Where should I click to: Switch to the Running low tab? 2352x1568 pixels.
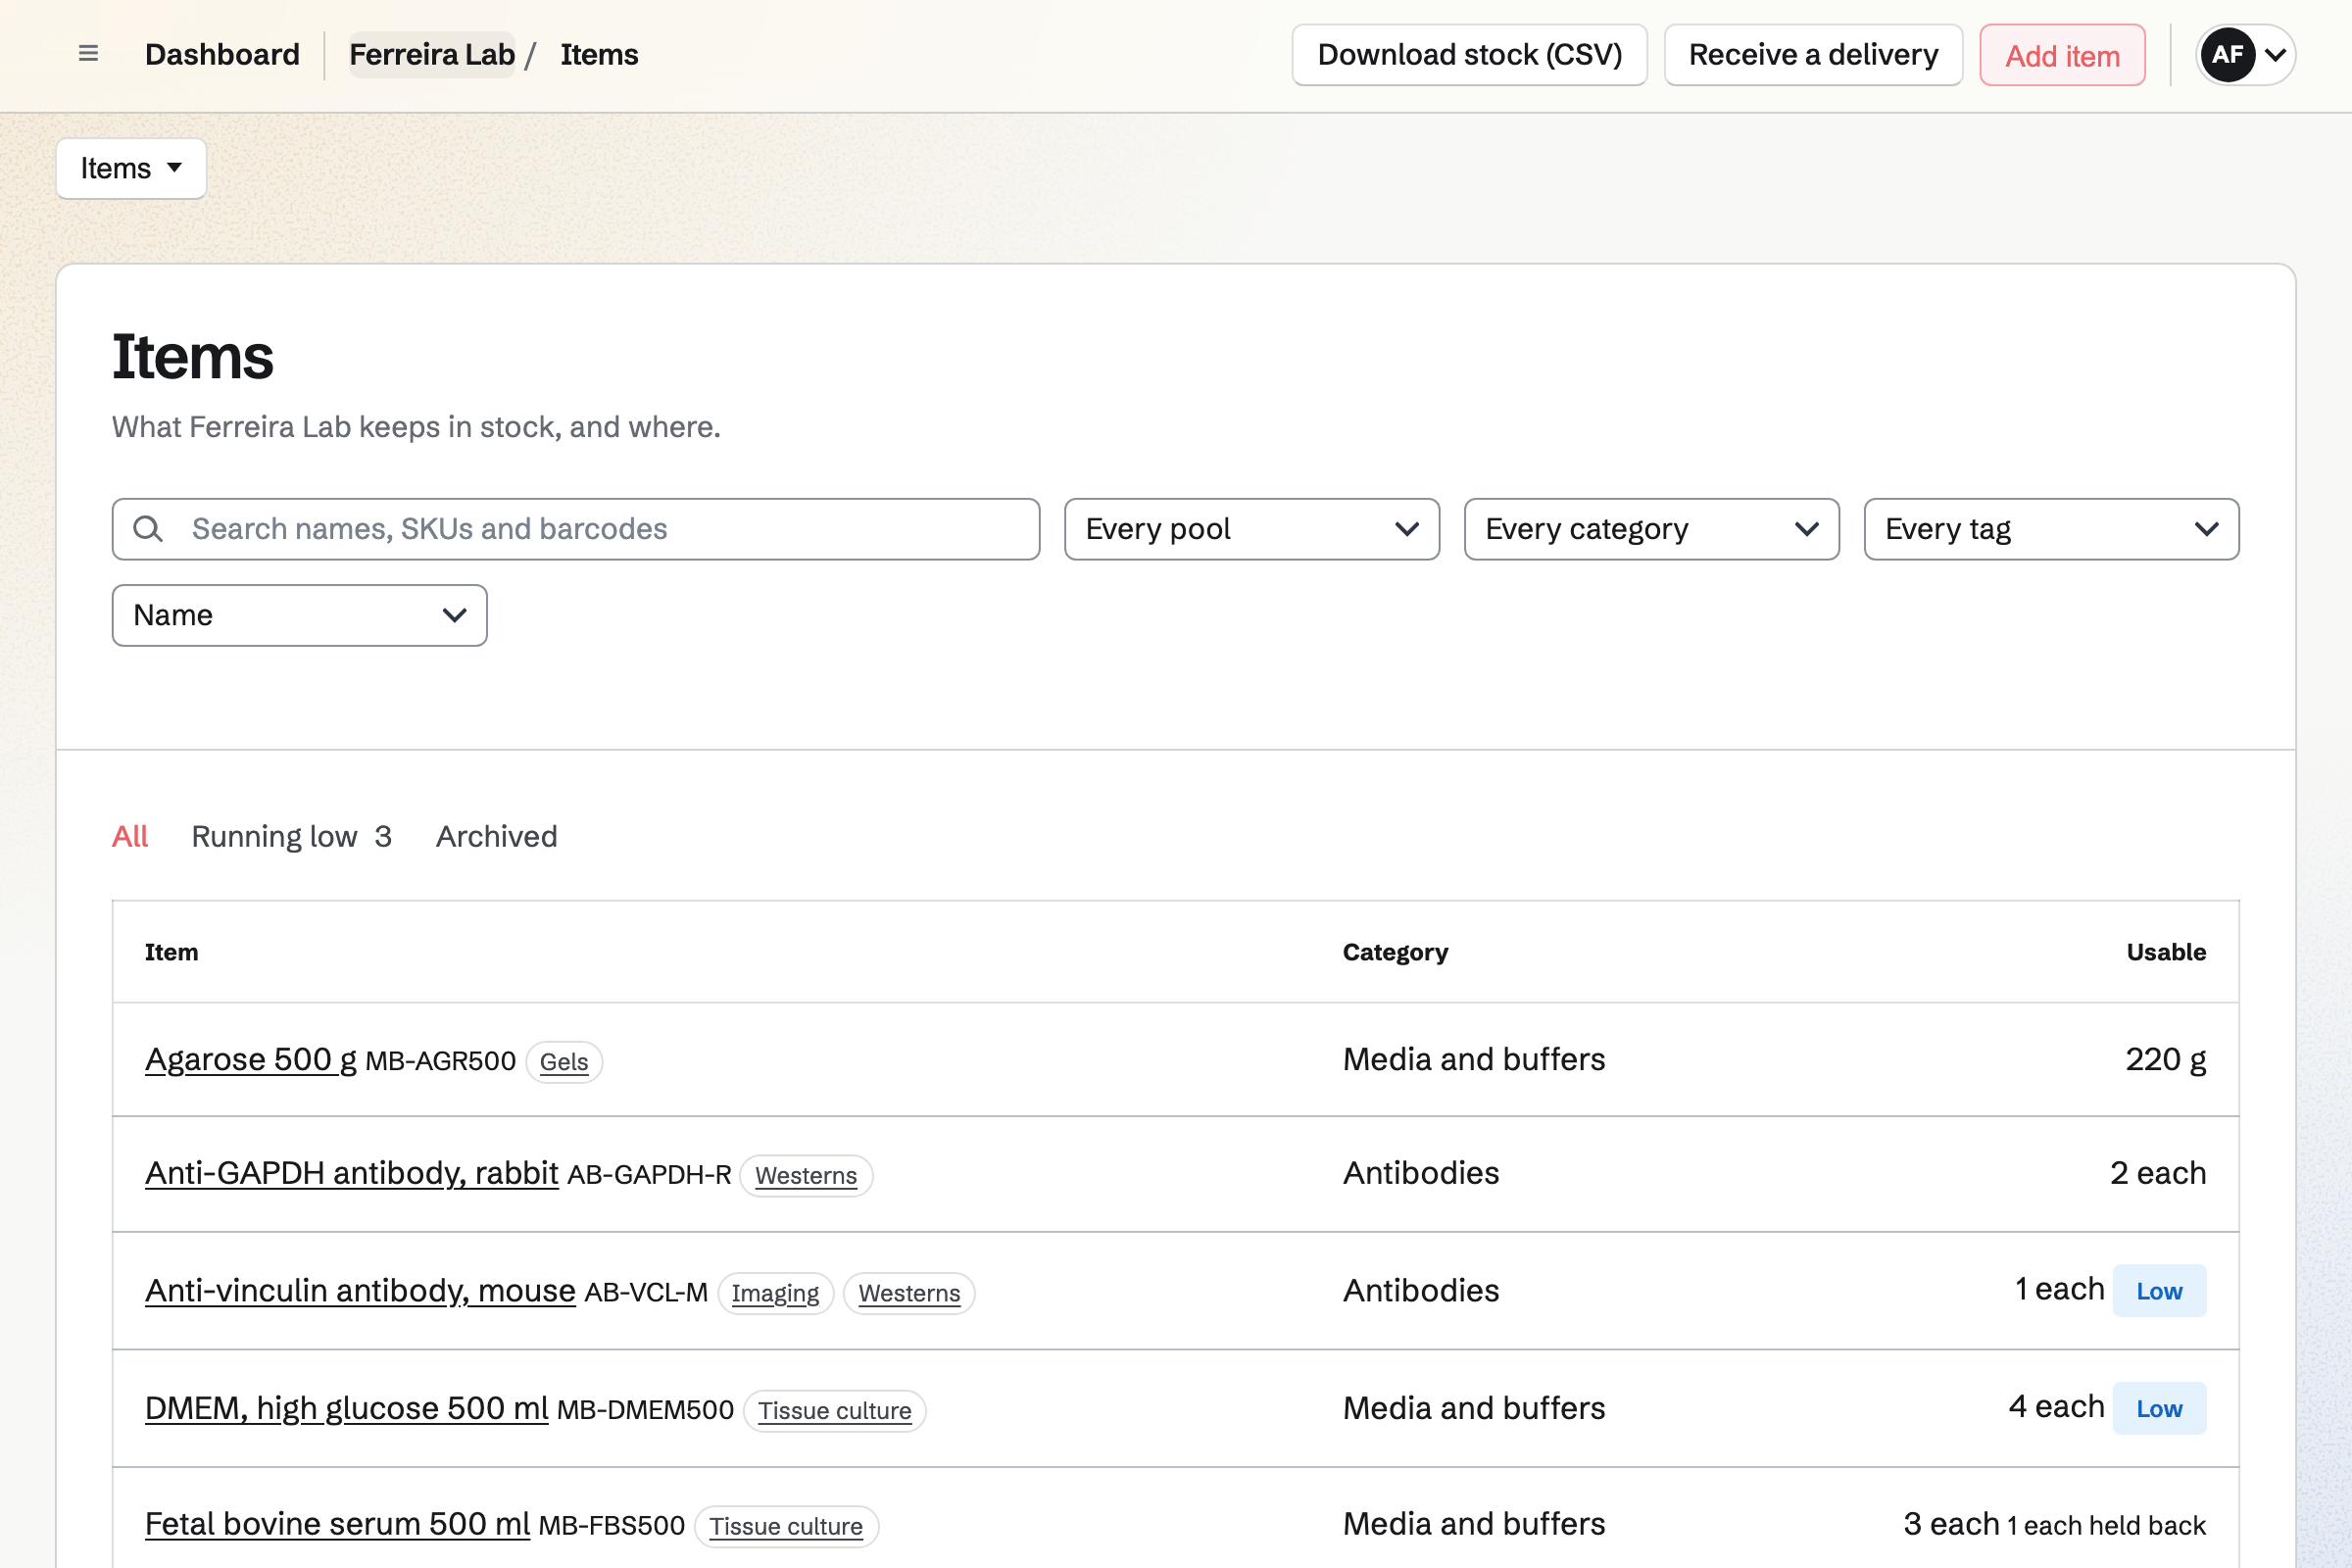[x=291, y=836]
